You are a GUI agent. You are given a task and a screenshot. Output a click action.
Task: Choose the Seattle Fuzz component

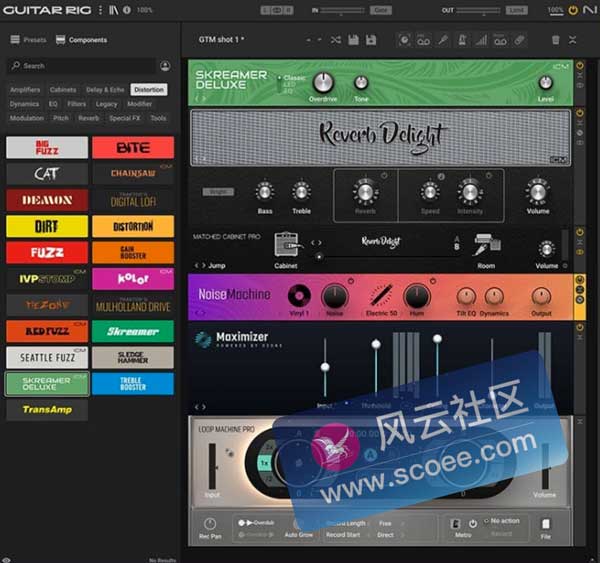pos(47,357)
